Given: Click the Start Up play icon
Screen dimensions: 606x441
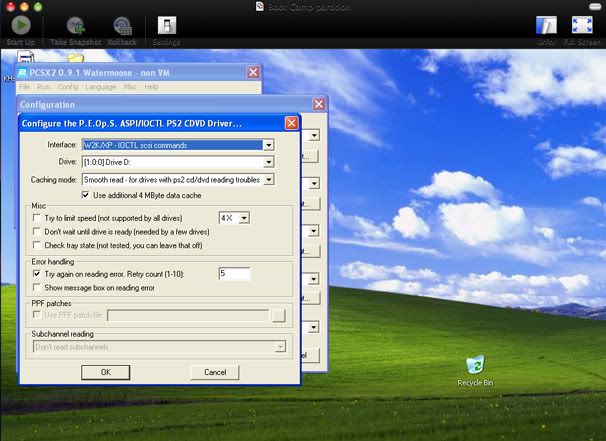Looking at the screenshot, I should [x=21, y=25].
